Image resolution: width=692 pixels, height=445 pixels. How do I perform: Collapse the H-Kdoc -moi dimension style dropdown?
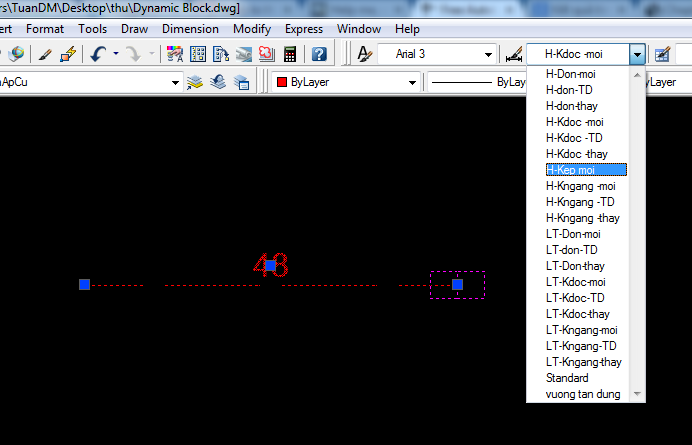[x=637, y=54]
